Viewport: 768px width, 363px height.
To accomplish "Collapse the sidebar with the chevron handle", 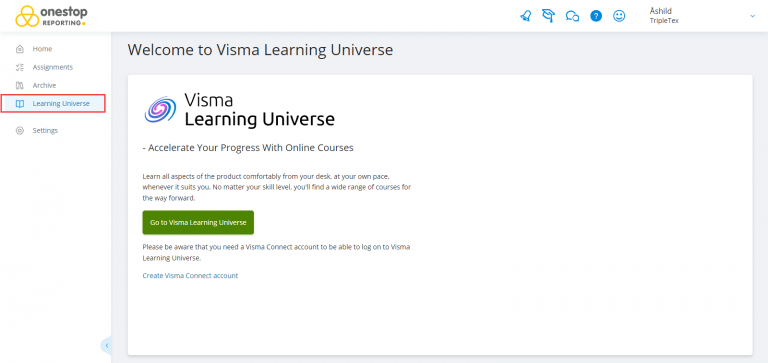I will pos(106,345).
